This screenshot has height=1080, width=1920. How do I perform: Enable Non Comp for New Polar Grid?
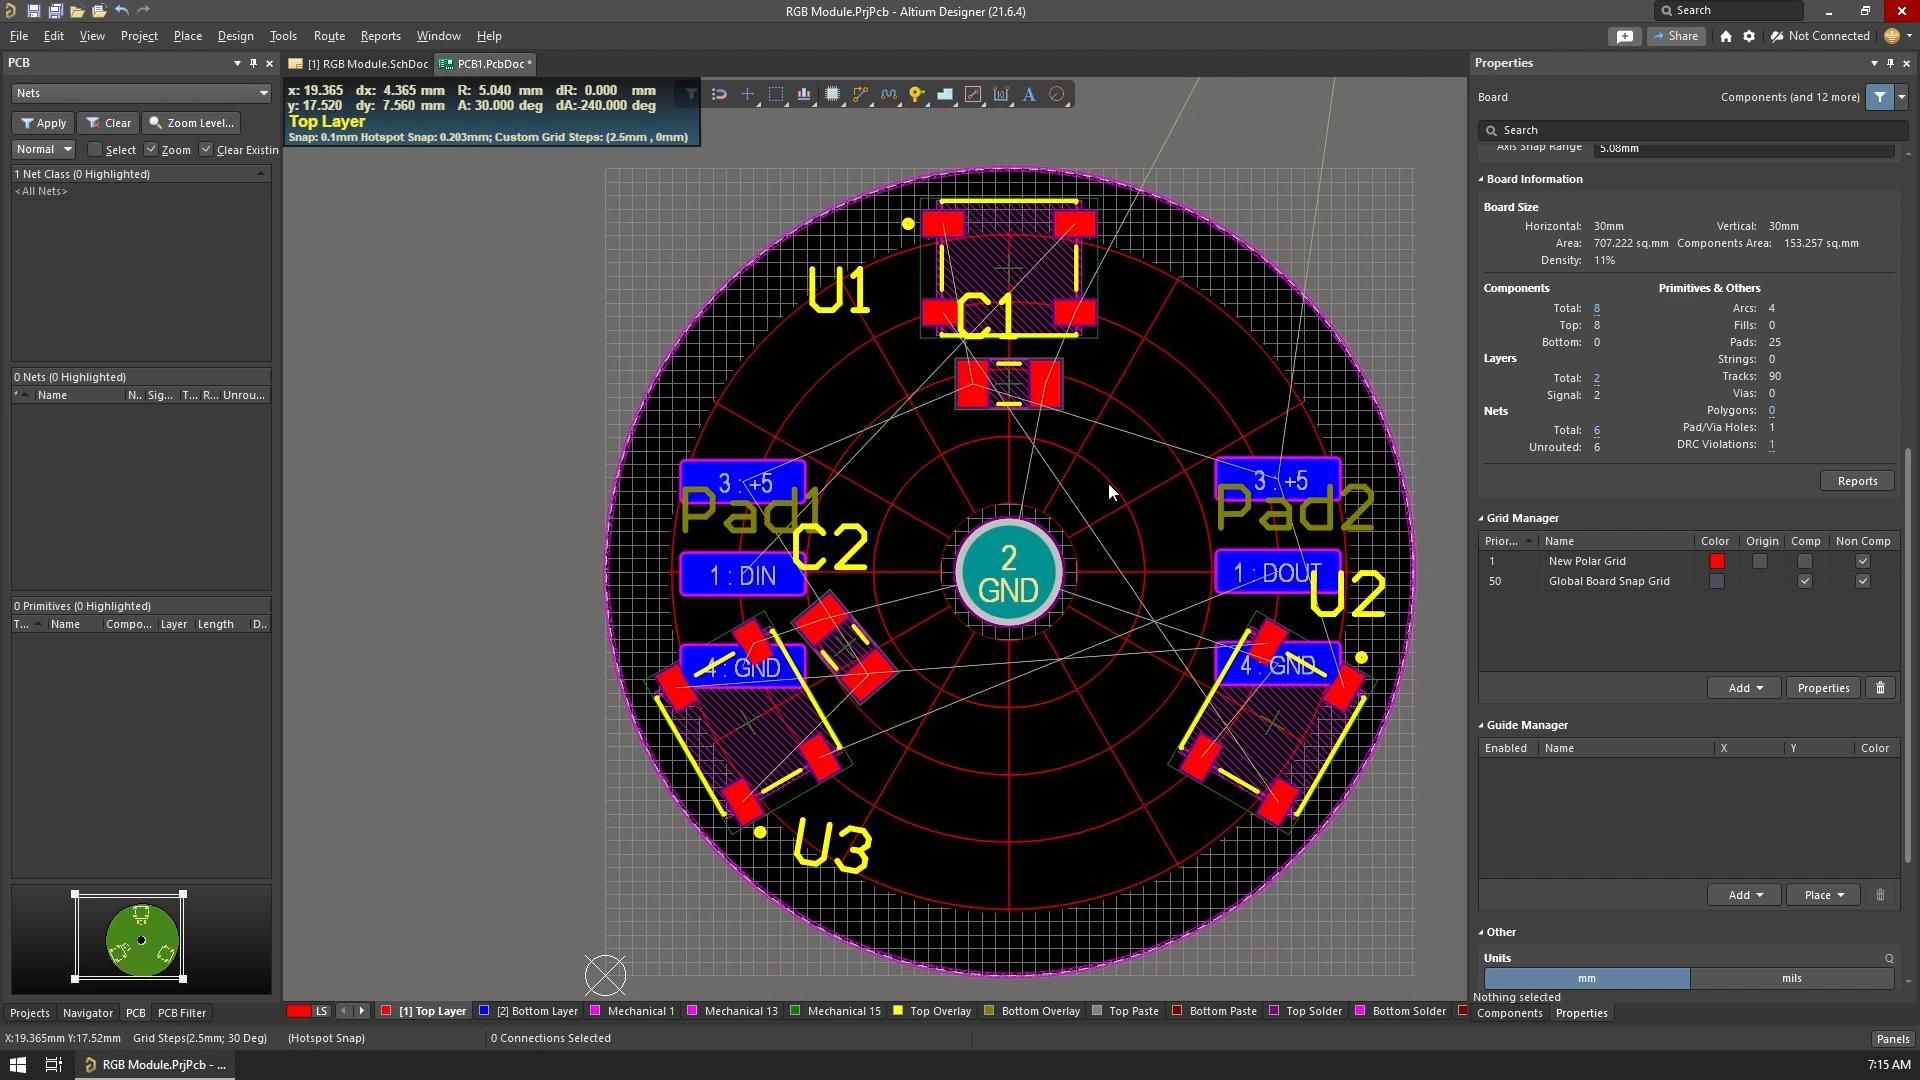(x=1863, y=561)
